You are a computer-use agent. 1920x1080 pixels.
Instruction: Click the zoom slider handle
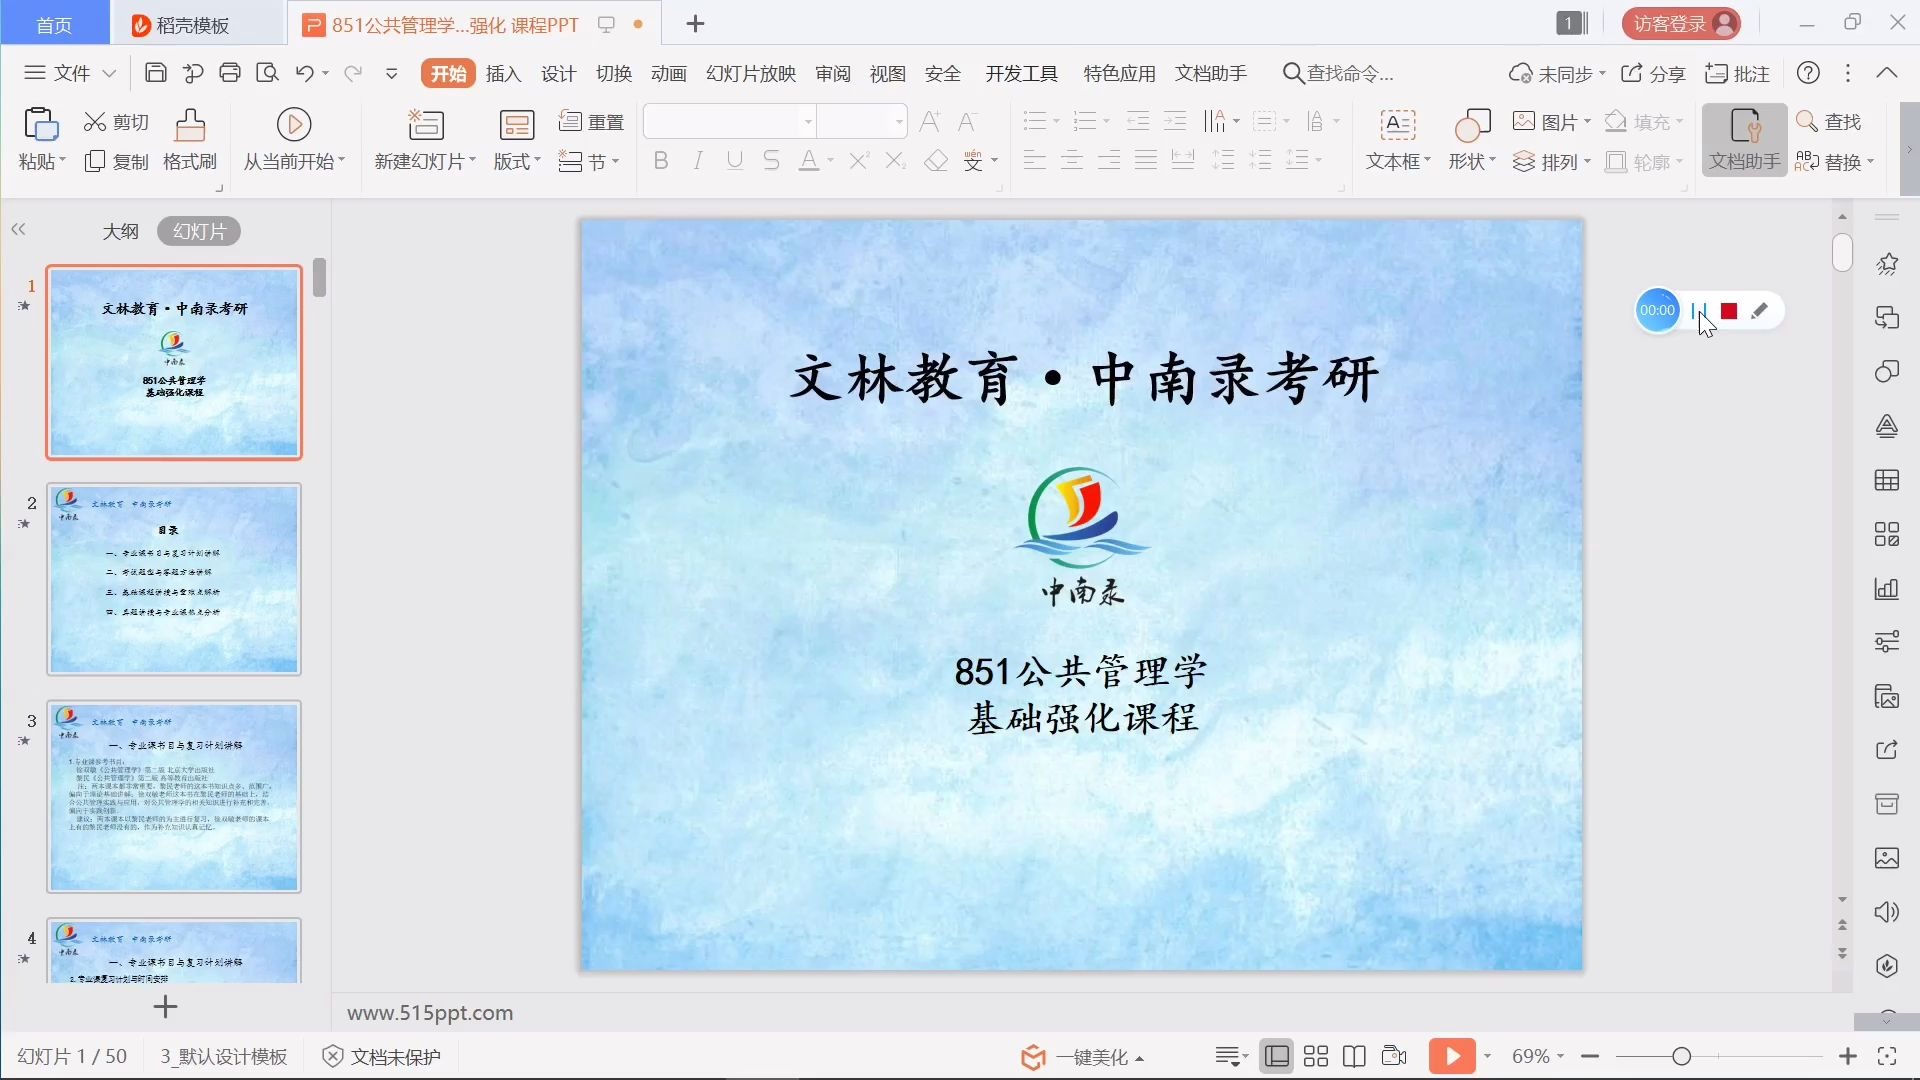pos(1682,1057)
